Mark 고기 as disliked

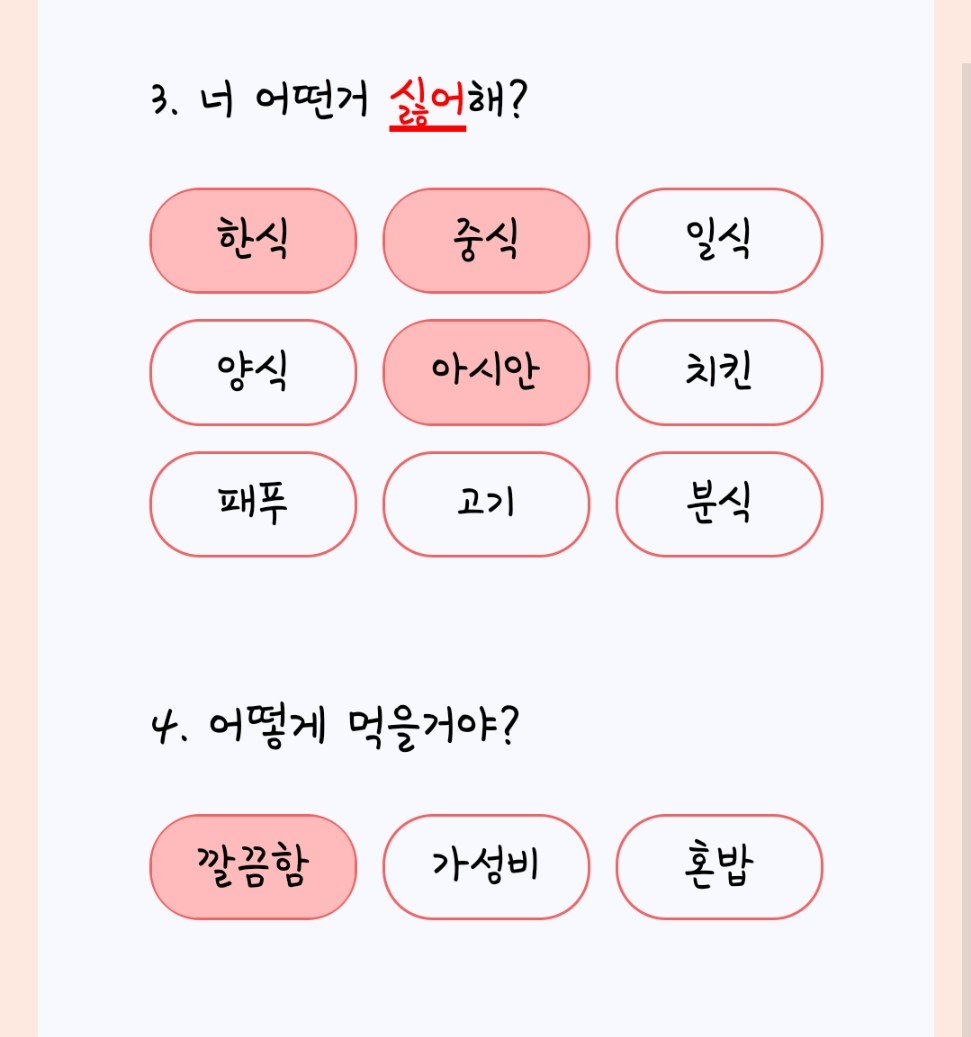[x=486, y=504]
